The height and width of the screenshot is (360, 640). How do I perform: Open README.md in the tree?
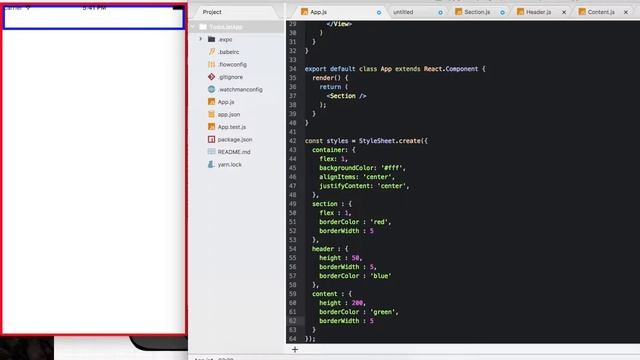click(234, 152)
